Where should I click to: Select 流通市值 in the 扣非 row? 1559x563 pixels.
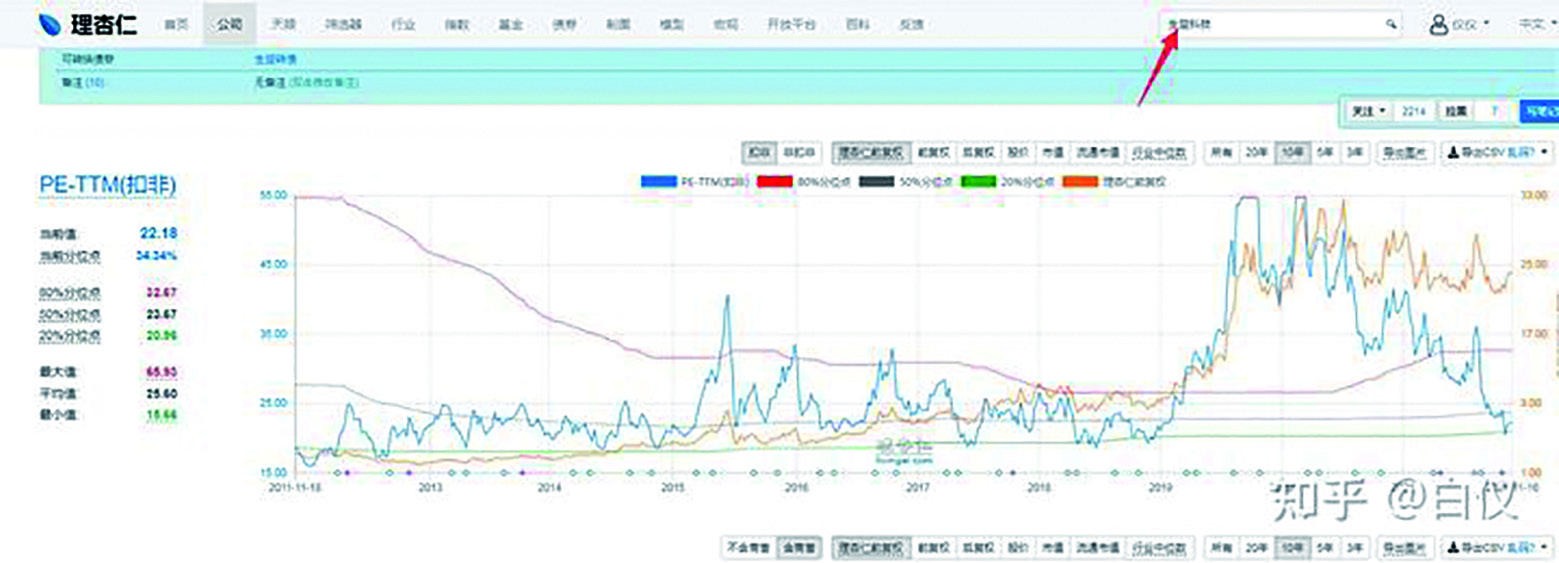[1098, 153]
